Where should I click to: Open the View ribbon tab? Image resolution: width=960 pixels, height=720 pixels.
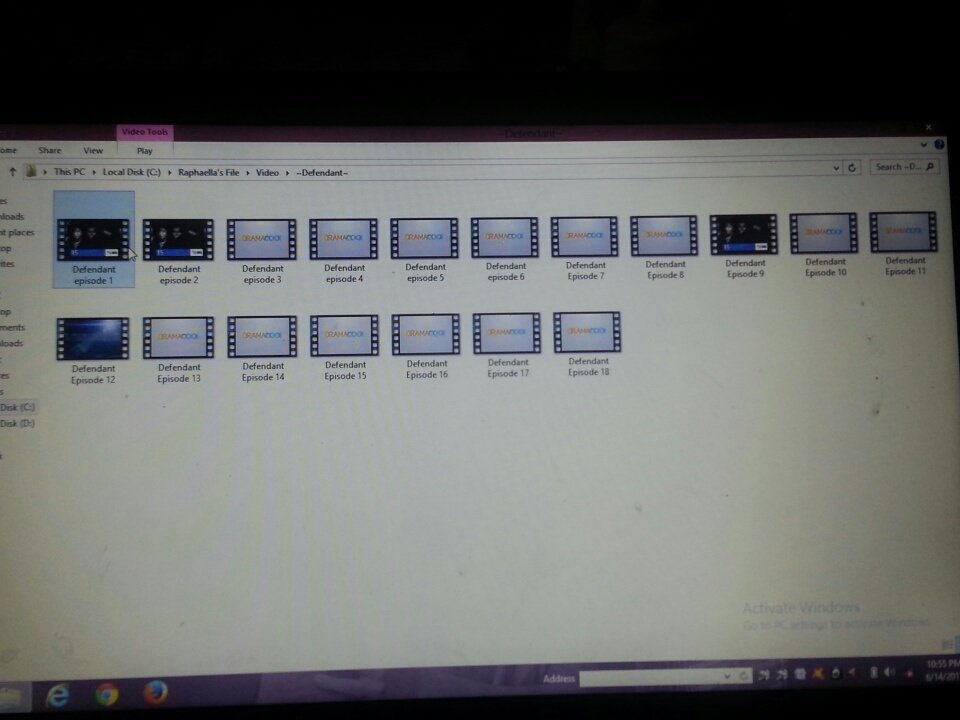click(93, 150)
